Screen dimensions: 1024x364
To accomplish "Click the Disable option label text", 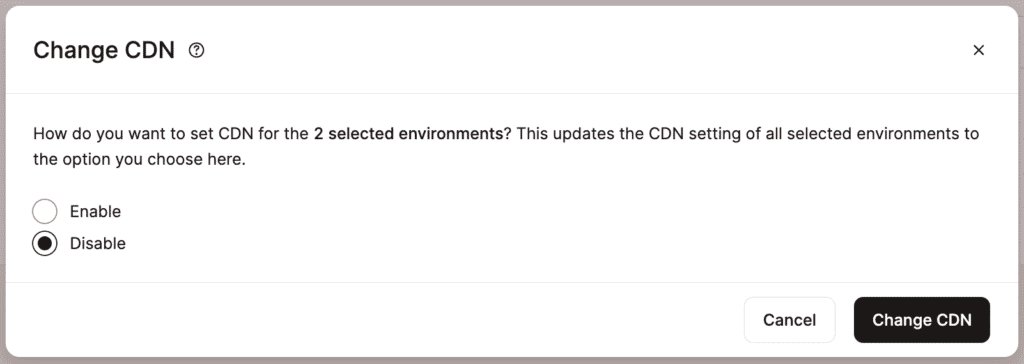I will click(x=98, y=243).
